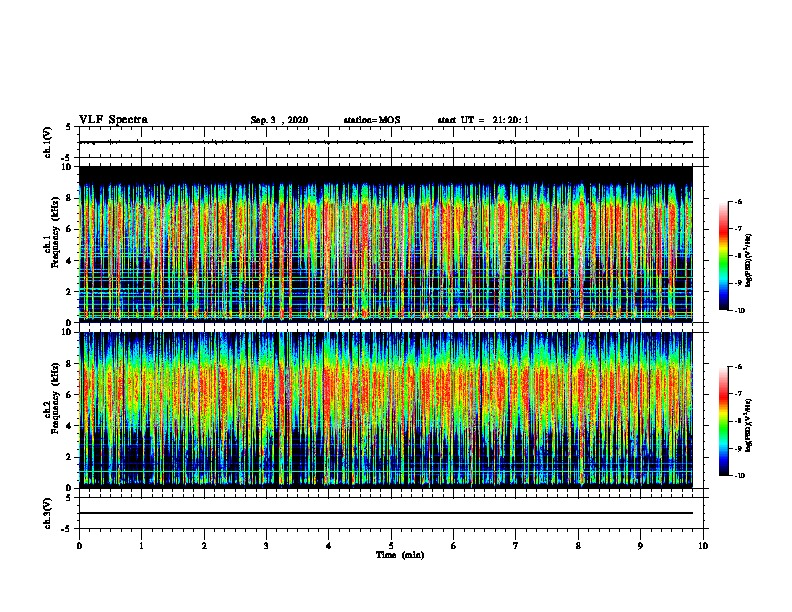
Task: Click the ch.3(V) flat waveform panel
Action: 391,513
